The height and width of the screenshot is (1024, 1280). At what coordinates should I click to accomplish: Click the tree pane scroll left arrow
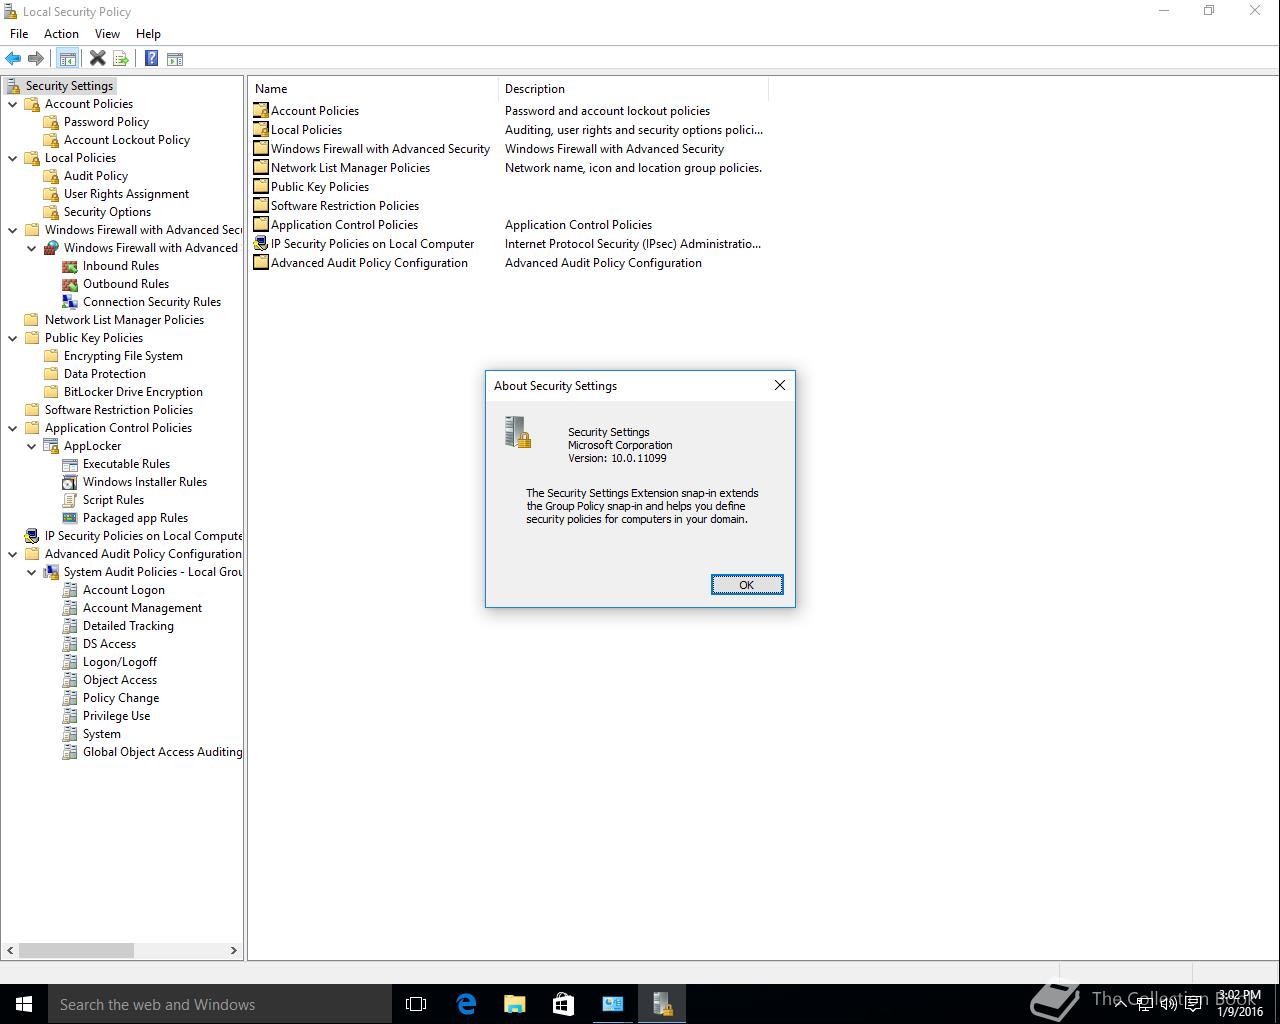[x=10, y=950]
